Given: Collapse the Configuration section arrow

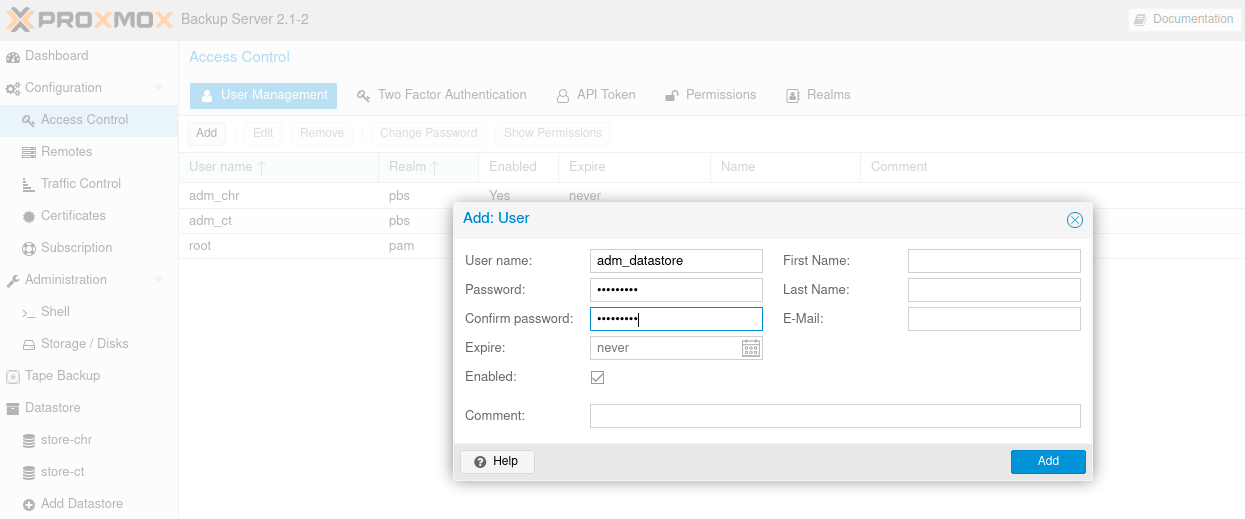Looking at the screenshot, I should 158,88.
